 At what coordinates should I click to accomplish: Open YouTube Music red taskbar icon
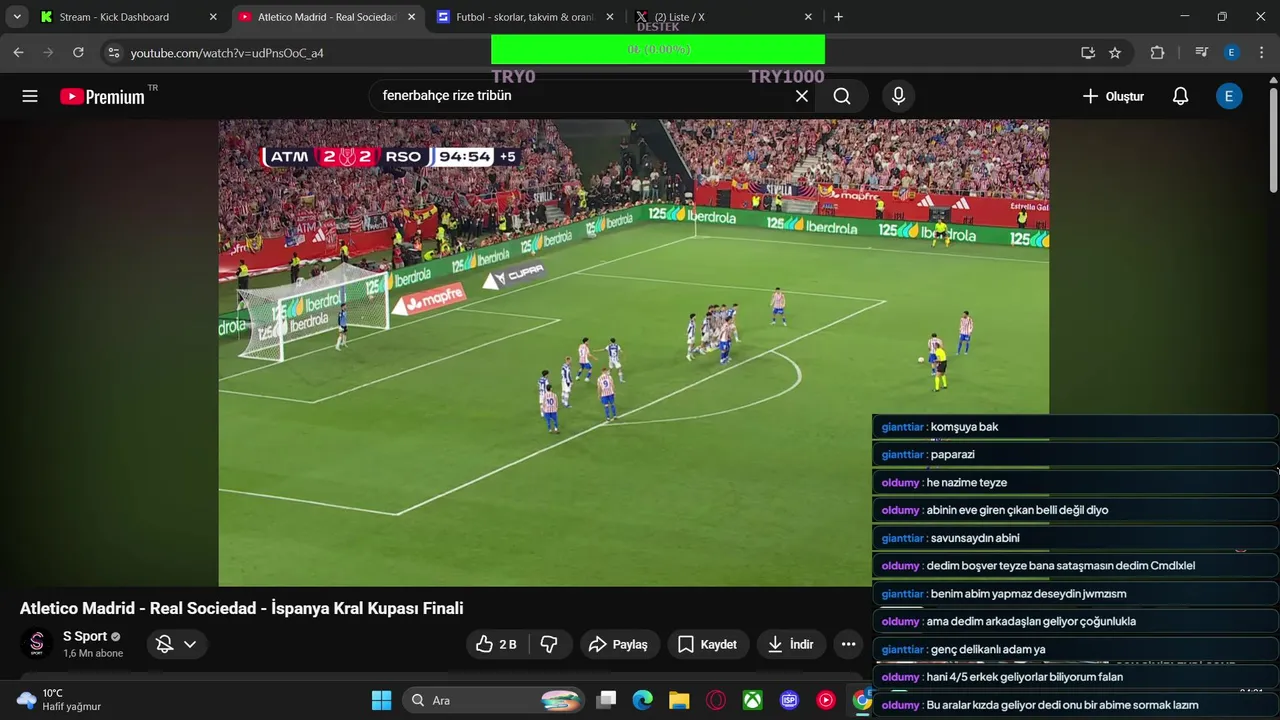point(826,700)
